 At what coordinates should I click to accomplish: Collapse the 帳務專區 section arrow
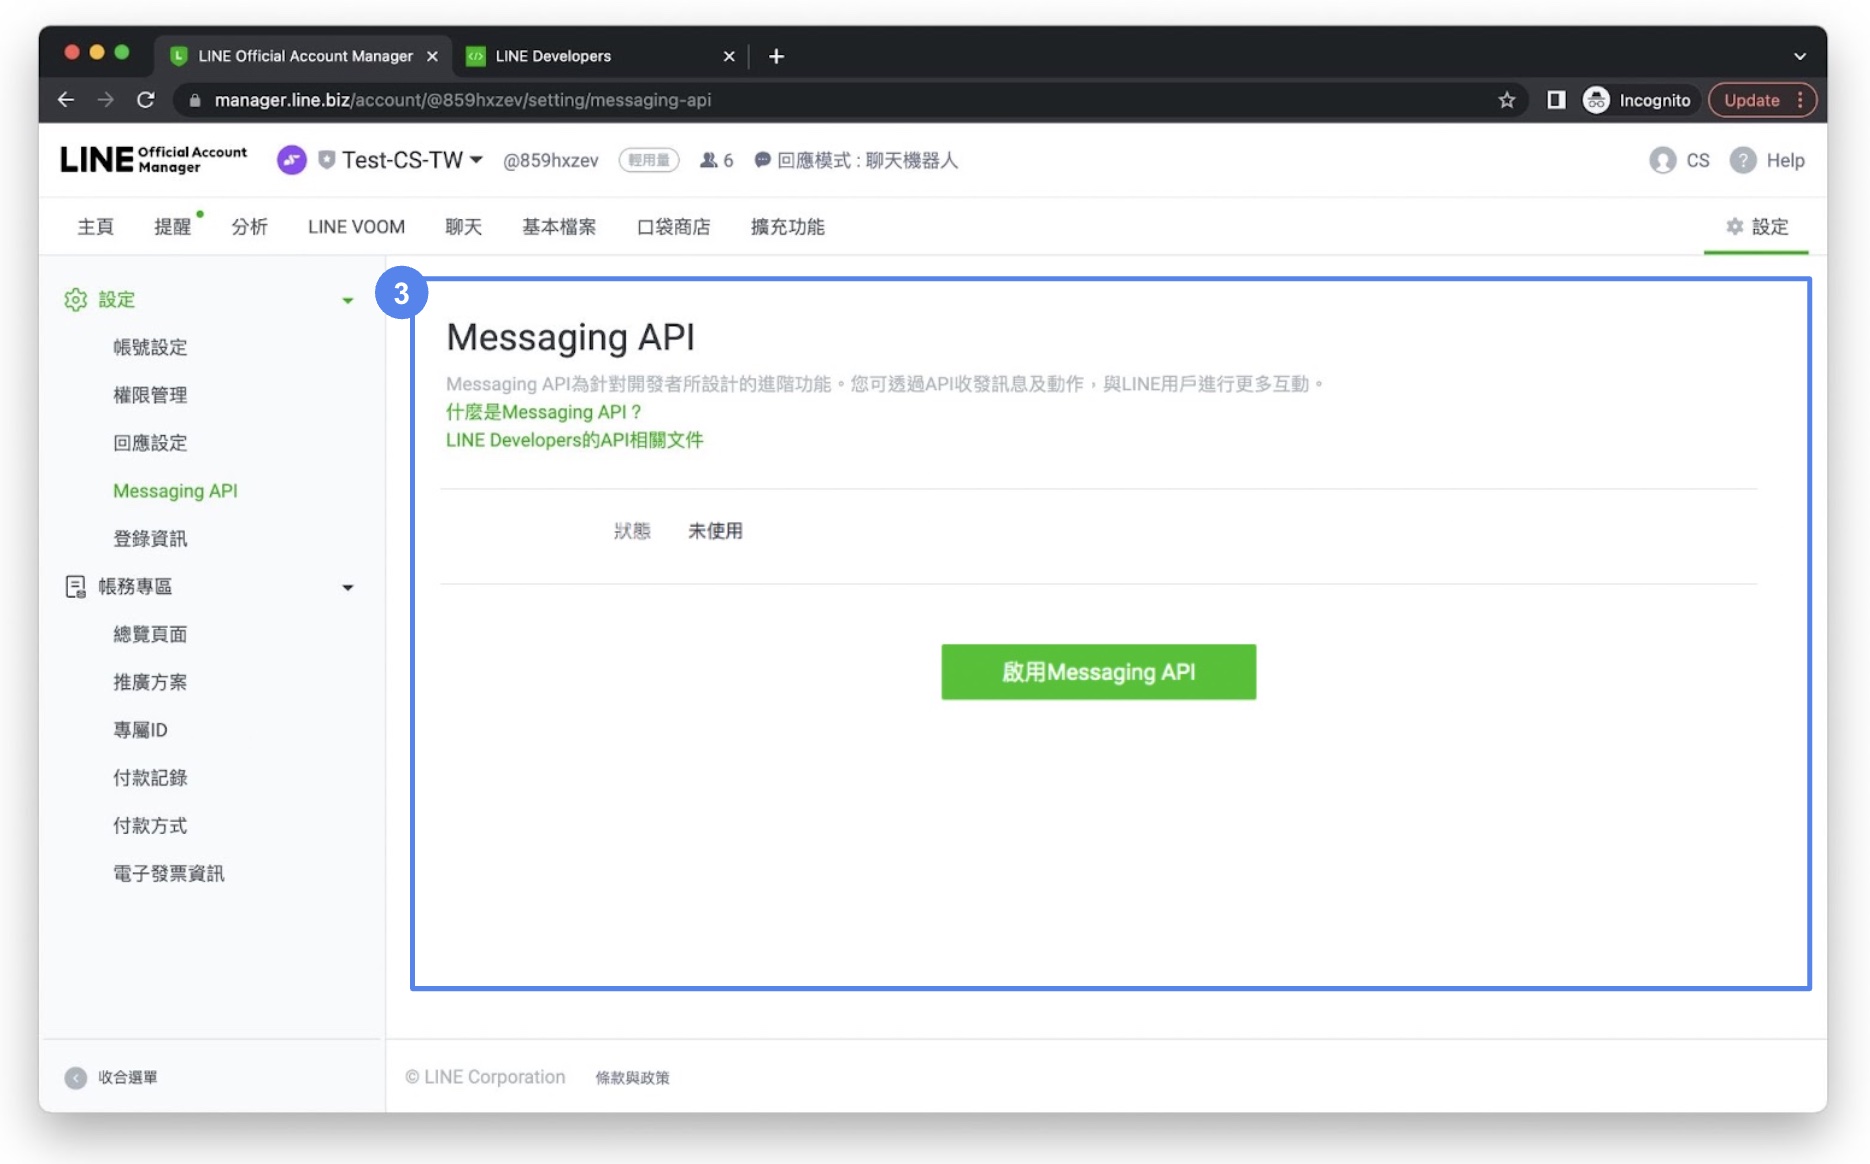pos(348,587)
